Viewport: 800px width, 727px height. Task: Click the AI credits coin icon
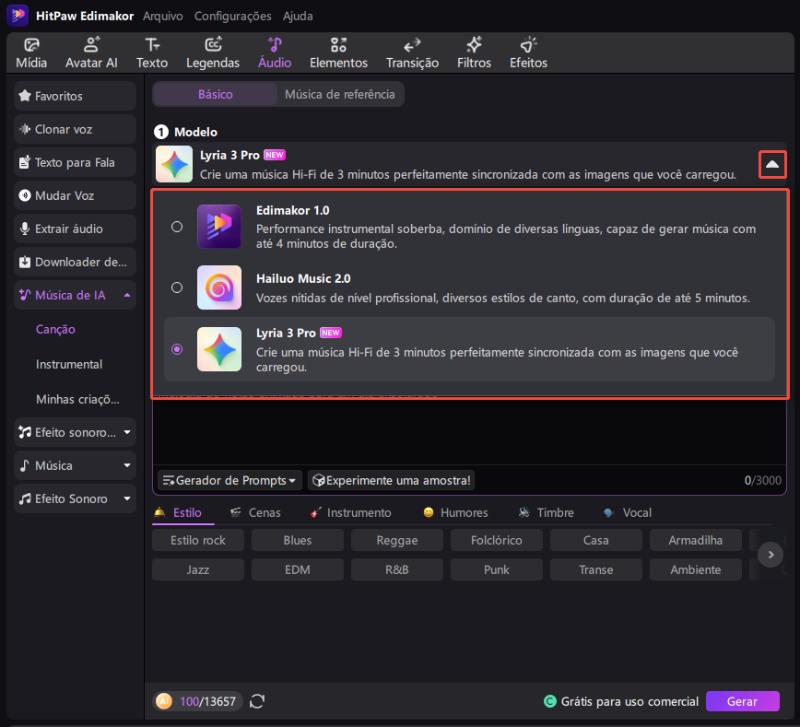pyautogui.click(x=164, y=701)
